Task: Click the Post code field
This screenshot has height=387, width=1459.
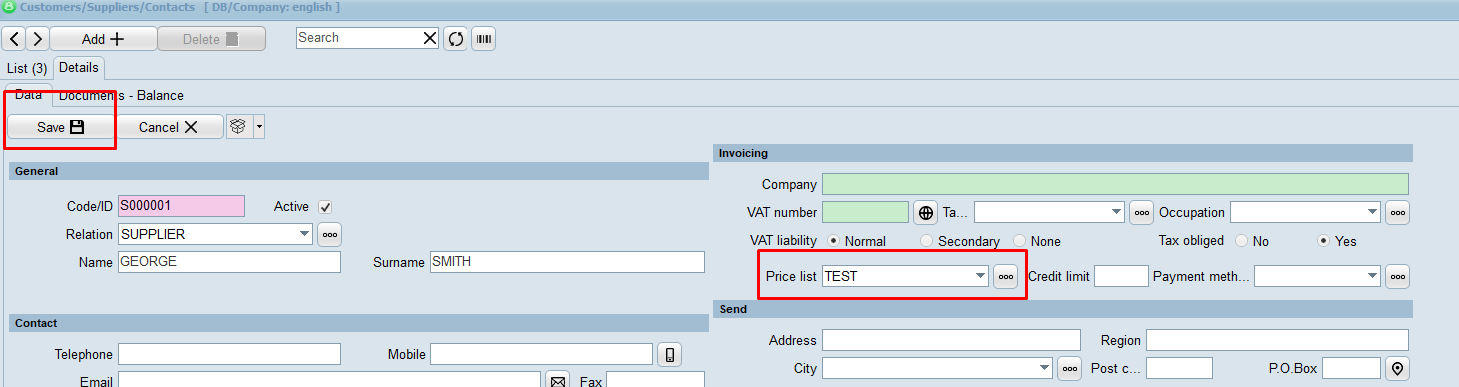Action: pyautogui.click(x=1179, y=368)
